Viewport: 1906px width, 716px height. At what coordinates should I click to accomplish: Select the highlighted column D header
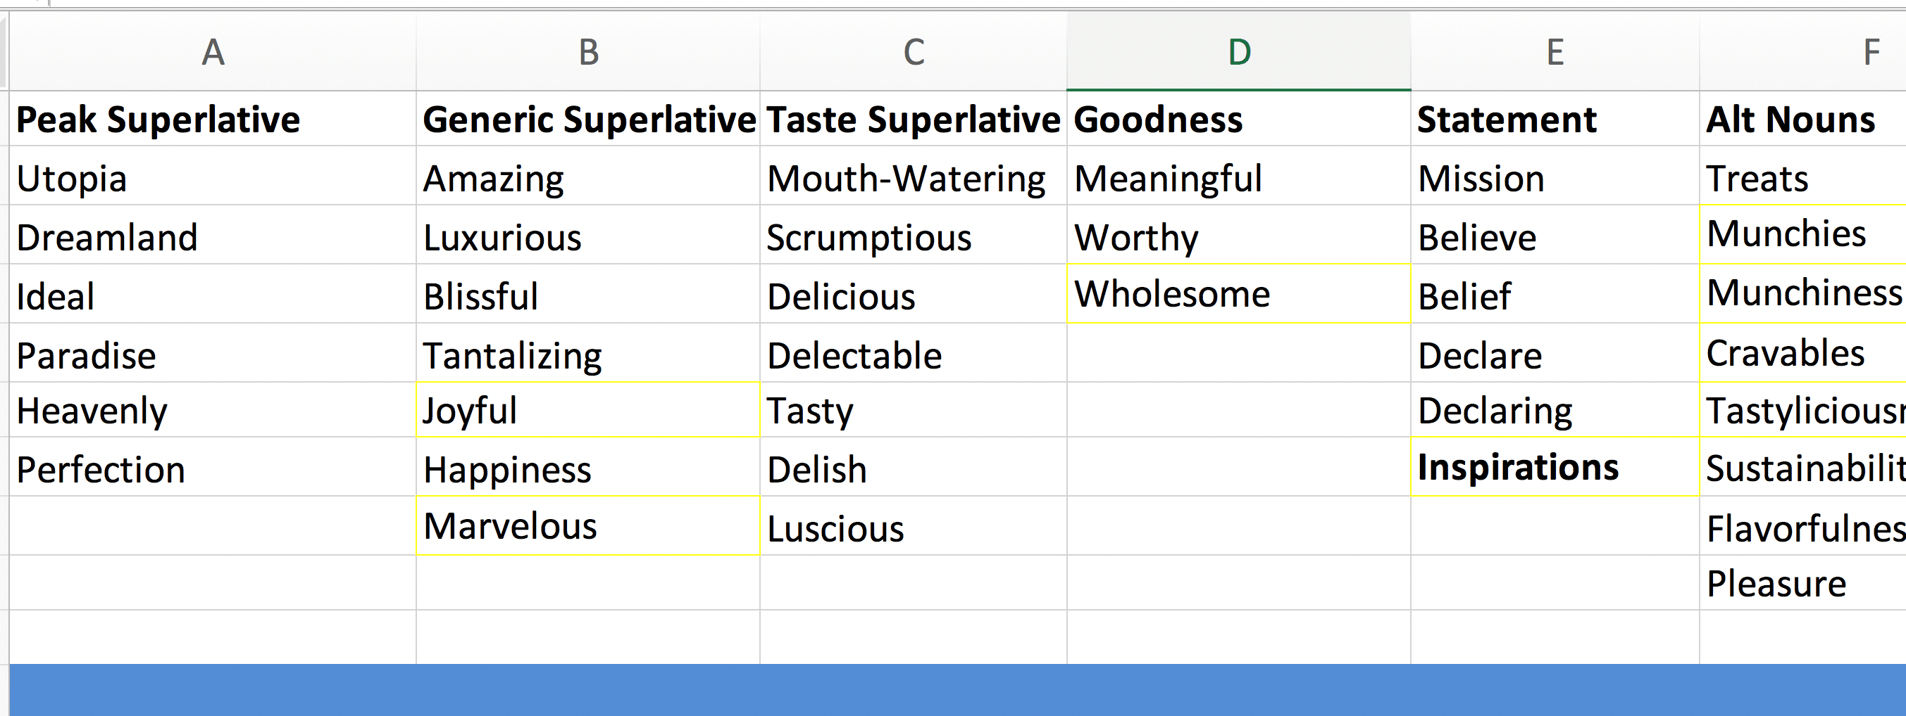1239,51
